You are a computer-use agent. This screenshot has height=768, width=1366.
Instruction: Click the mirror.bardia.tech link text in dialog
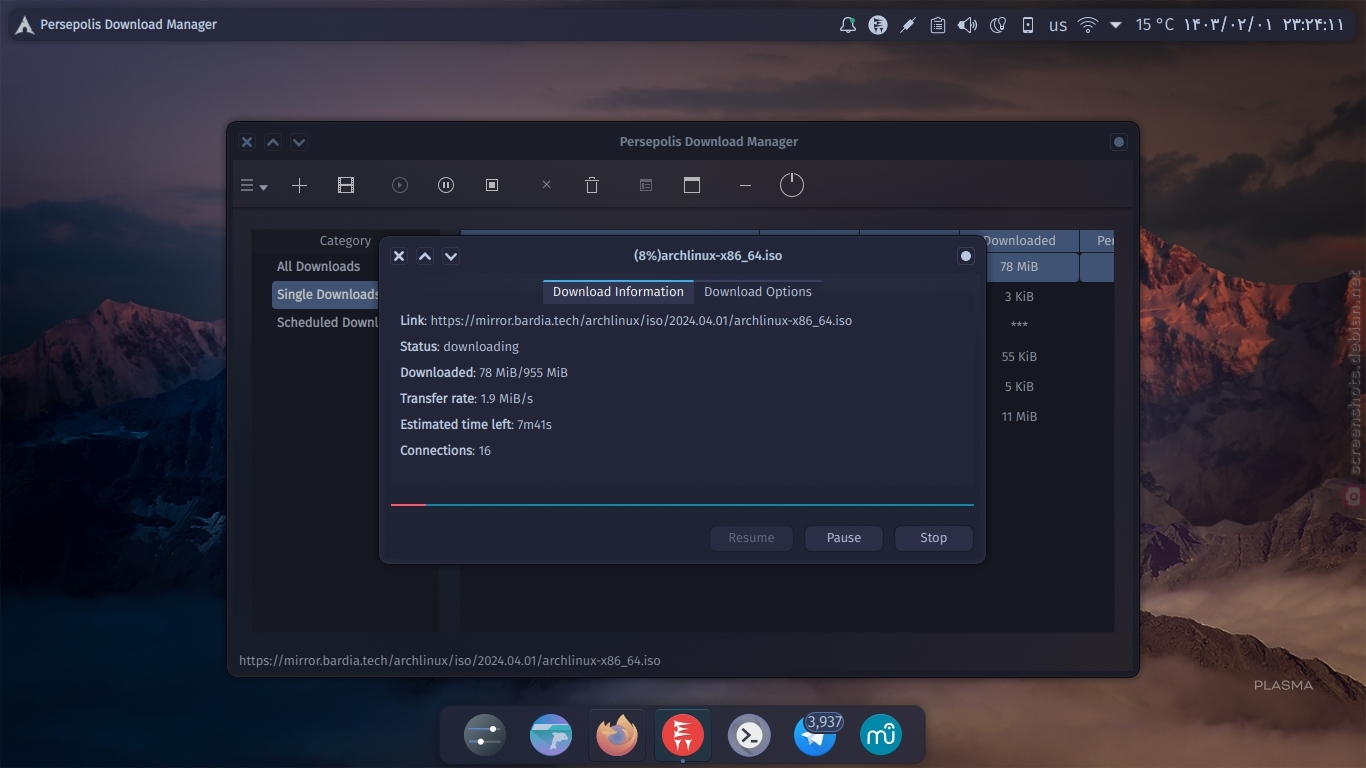[641, 321]
